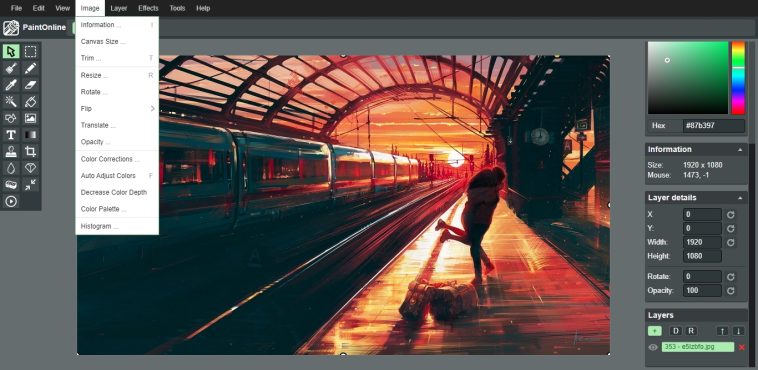Open the Effects menu

(148, 8)
